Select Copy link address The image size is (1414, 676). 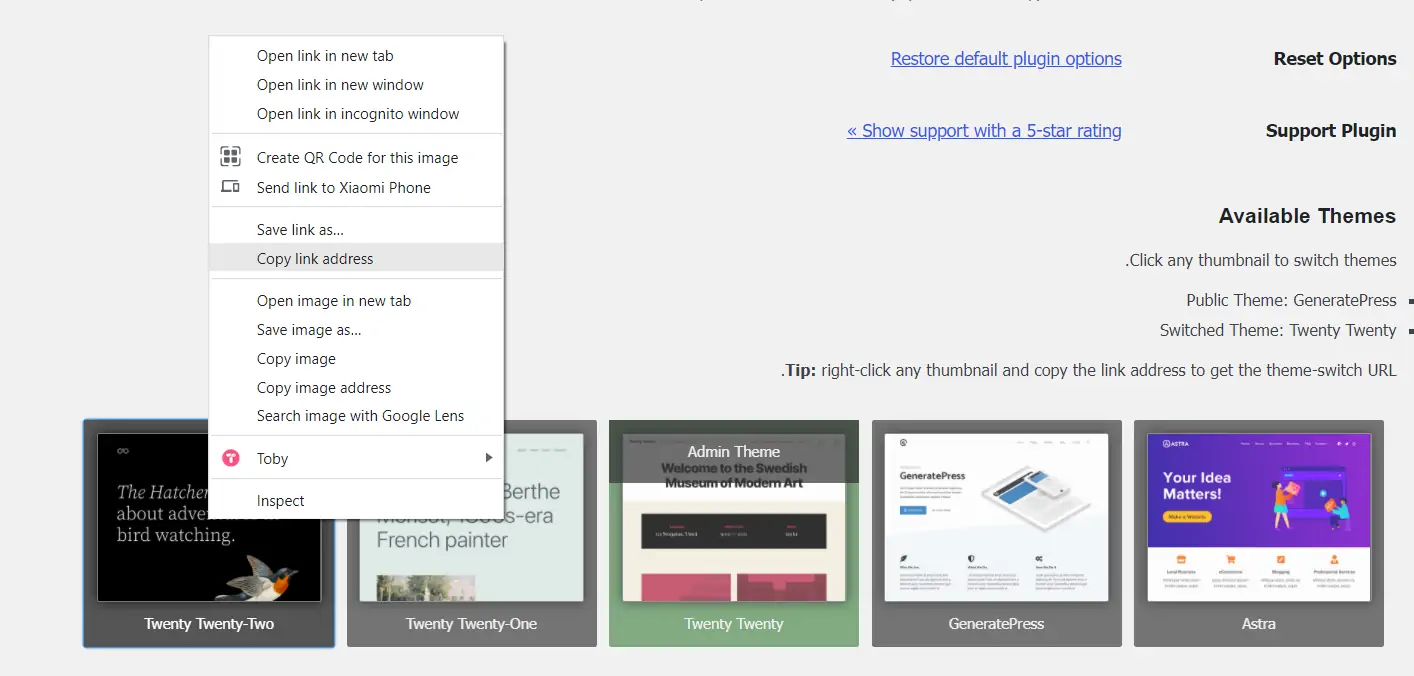click(315, 259)
